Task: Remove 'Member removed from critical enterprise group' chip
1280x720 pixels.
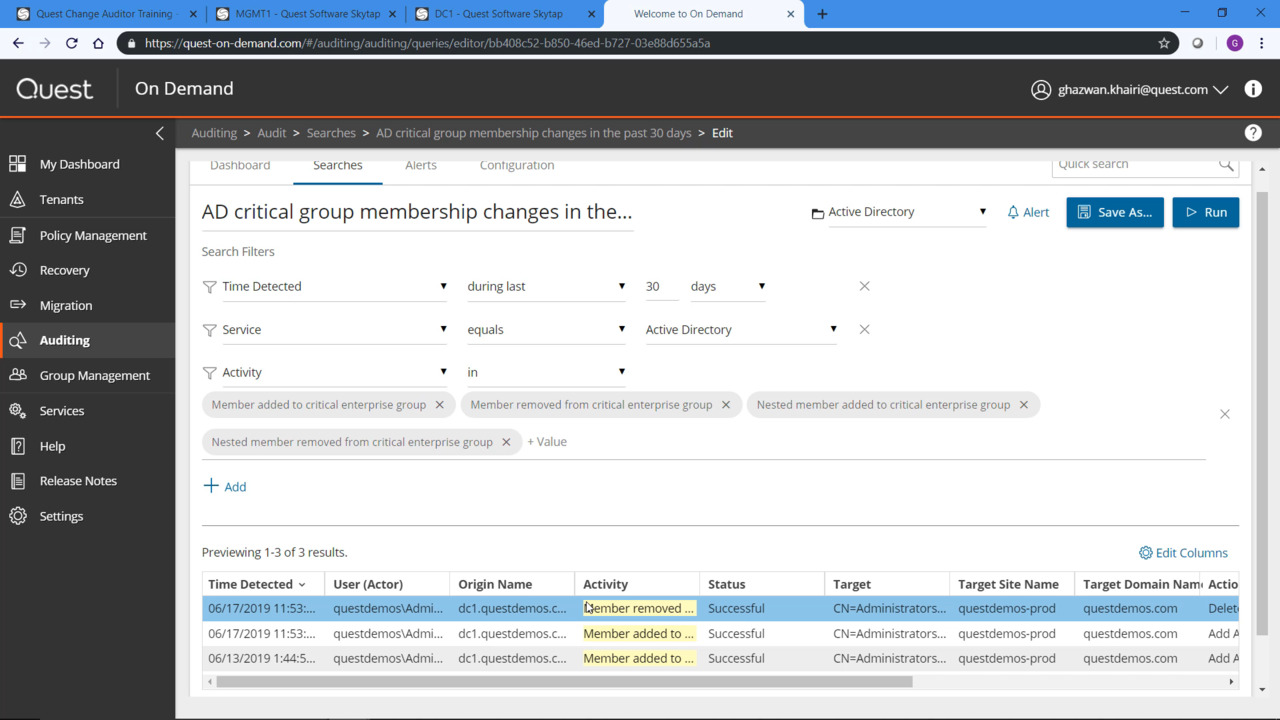Action: coord(726,405)
